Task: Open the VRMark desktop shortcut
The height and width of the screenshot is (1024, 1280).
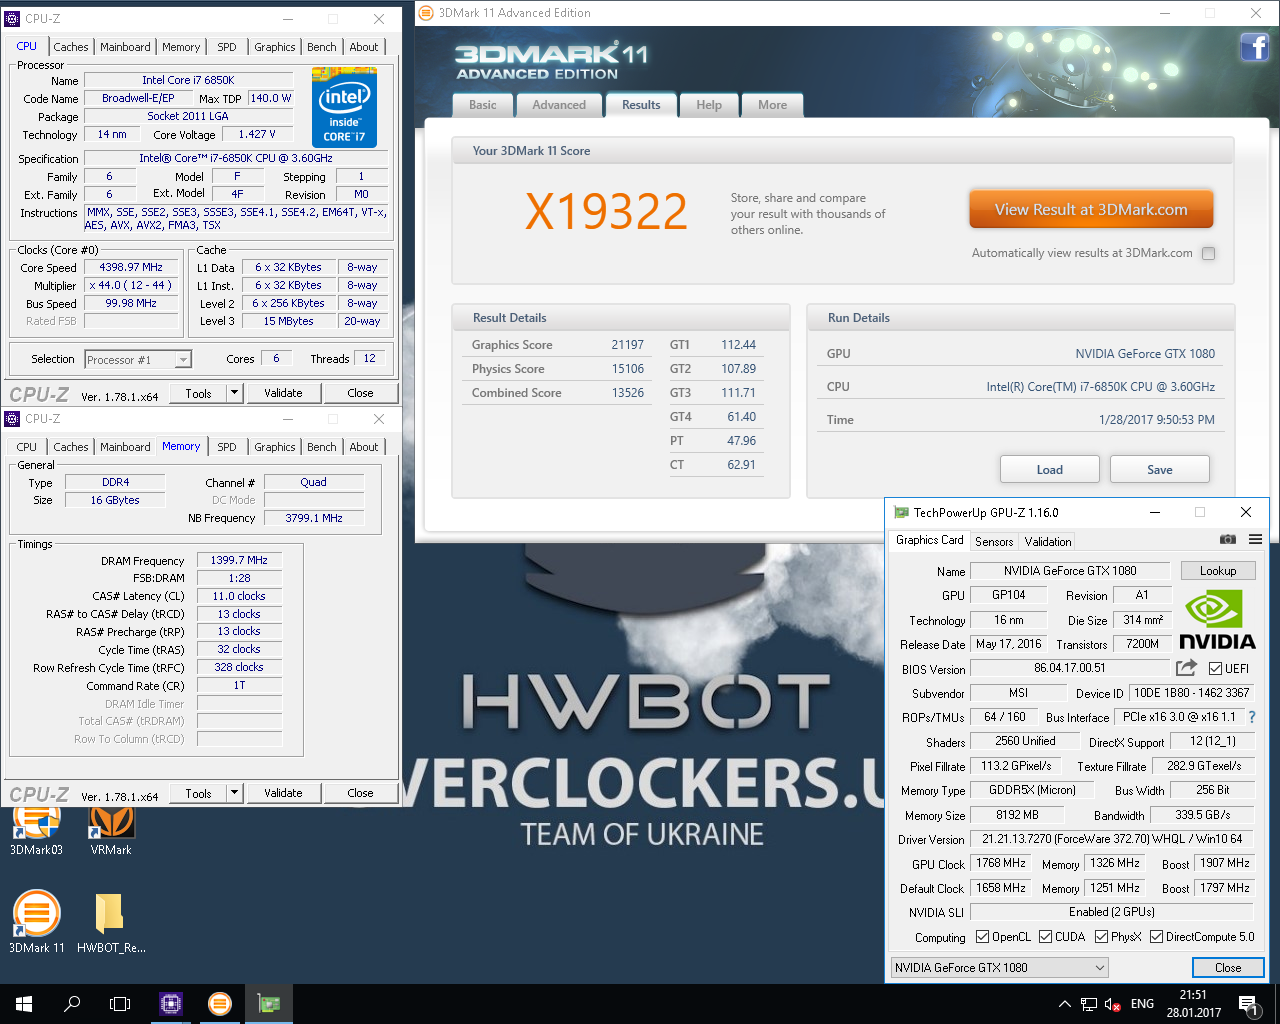Action: tap(111, 828)
